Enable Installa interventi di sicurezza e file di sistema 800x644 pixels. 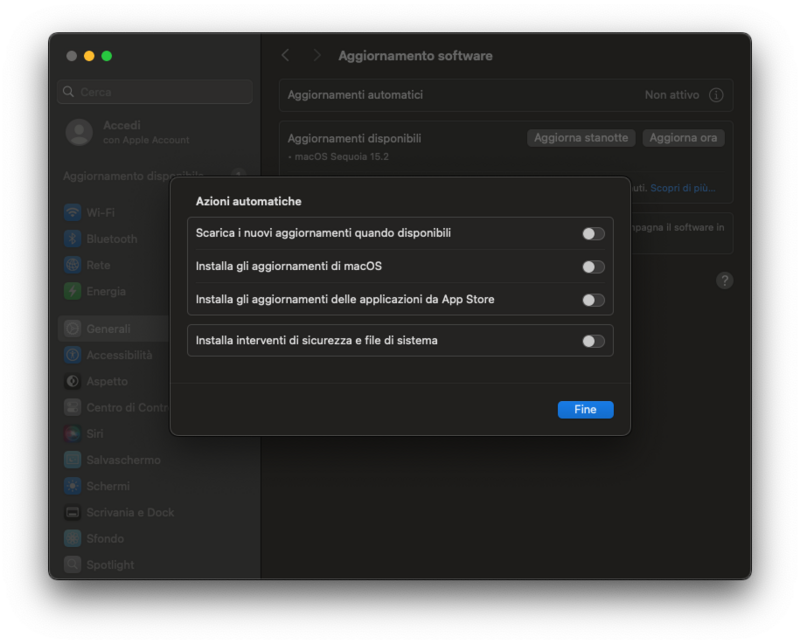[x=592, y=340]
